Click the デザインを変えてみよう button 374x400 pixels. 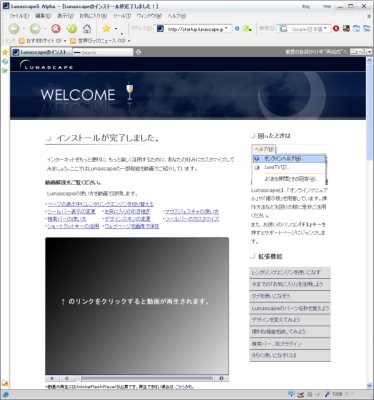290,320
